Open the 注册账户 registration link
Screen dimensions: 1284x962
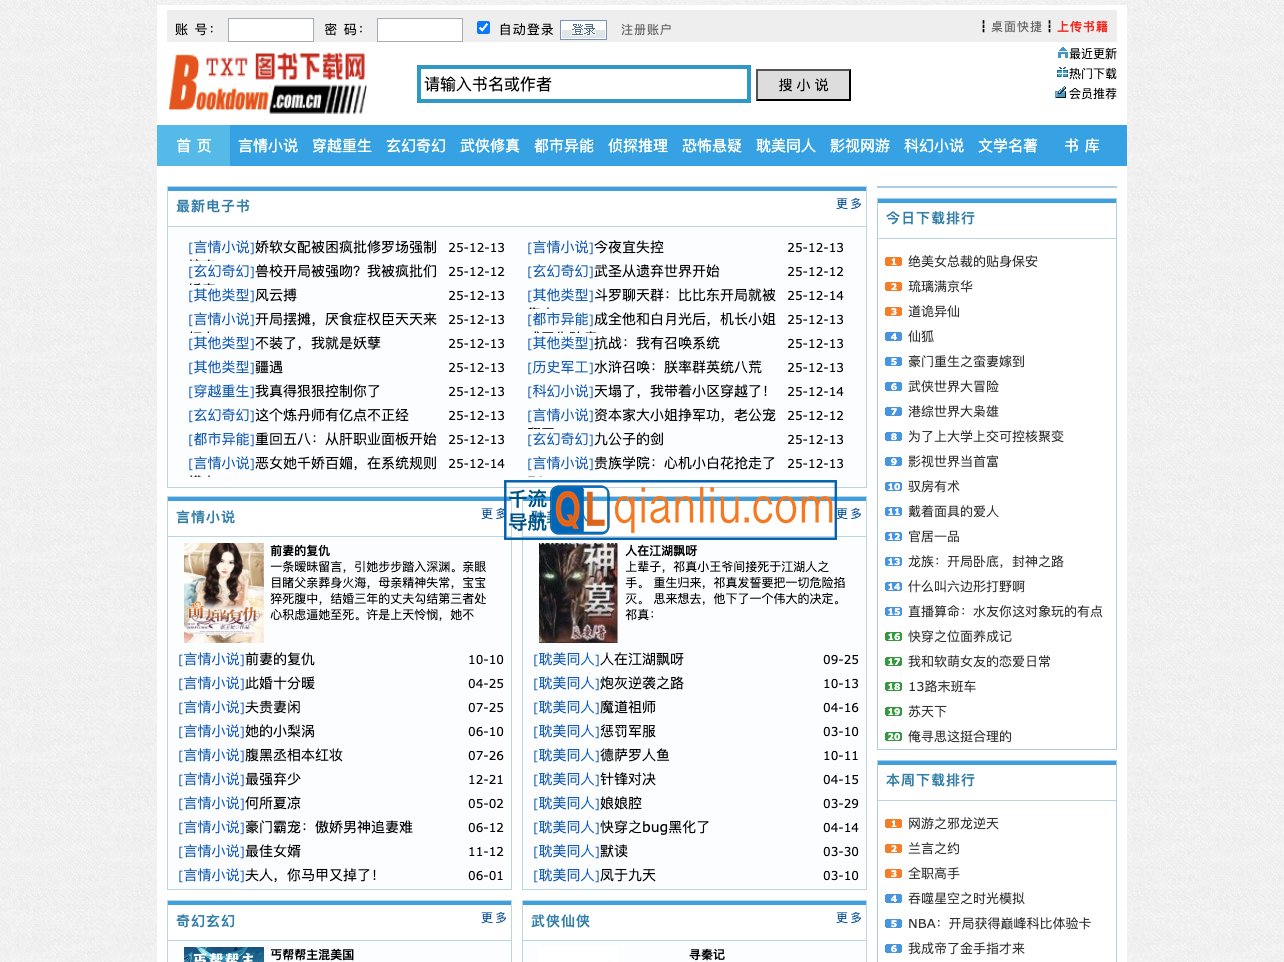pos(645,29)
